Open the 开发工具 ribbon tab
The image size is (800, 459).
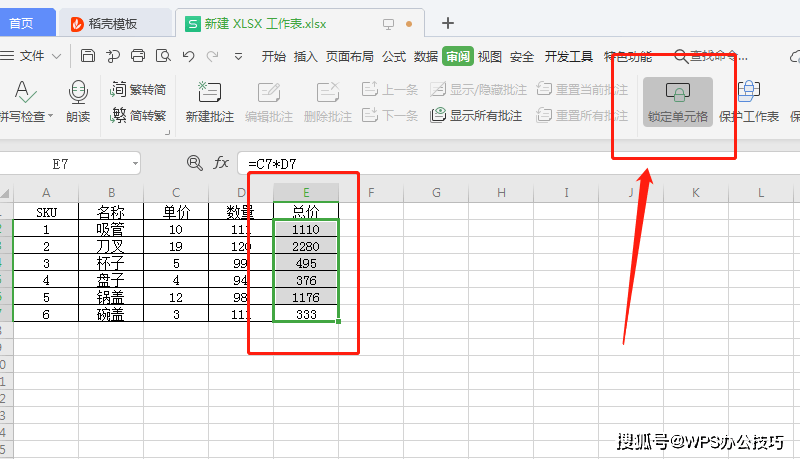click(x=568, y=57)
